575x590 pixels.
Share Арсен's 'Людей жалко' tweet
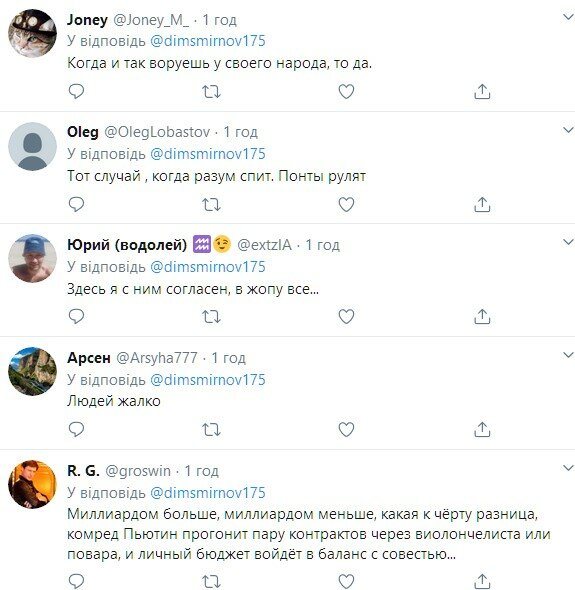[x=482, y=429]
